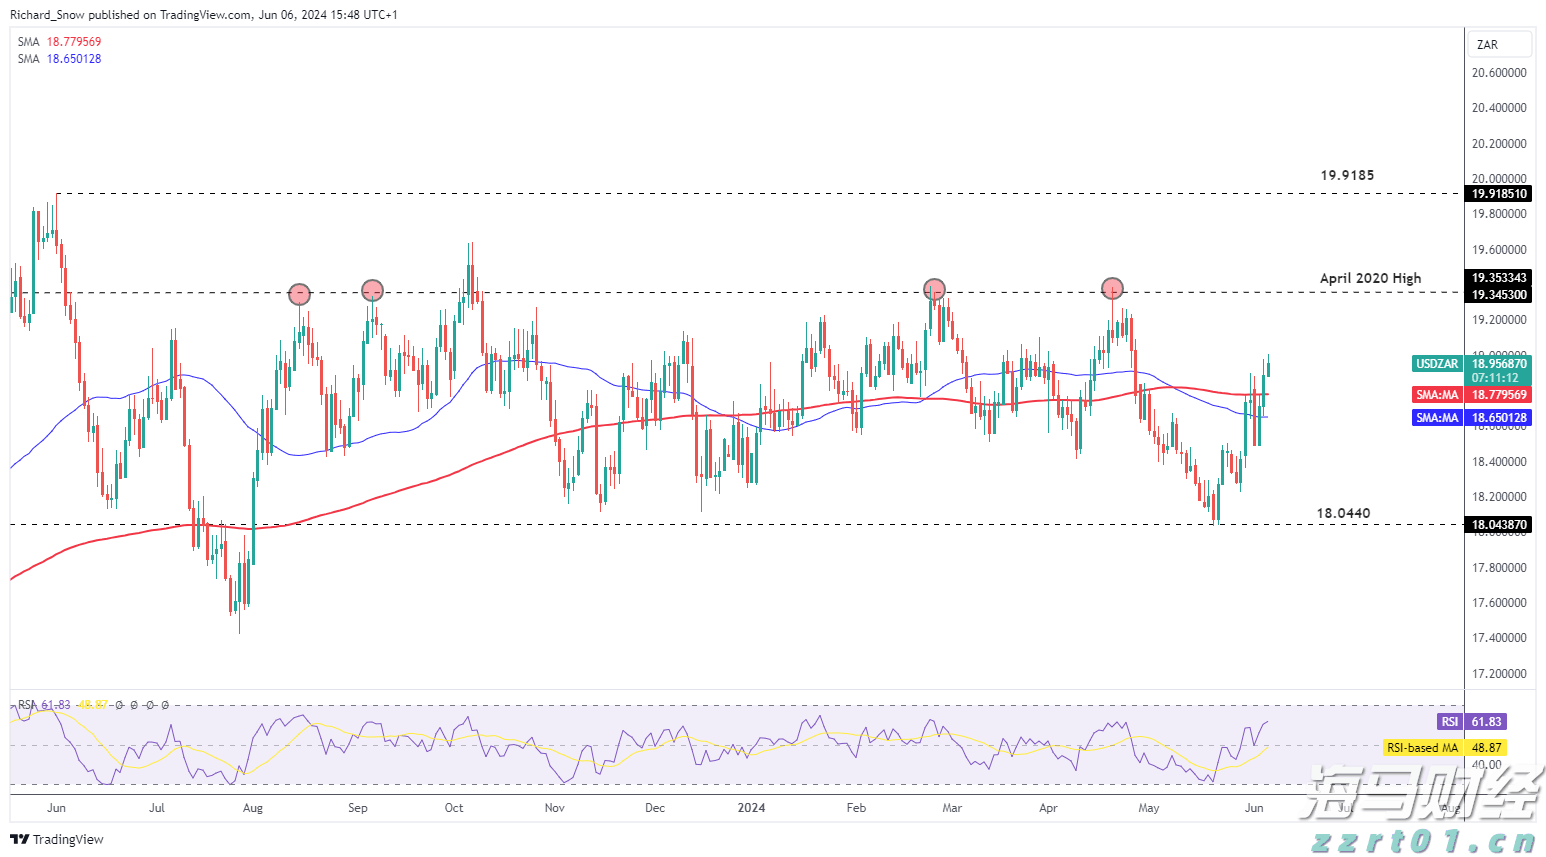Click the red circle marker in early September

coord(372,291)
